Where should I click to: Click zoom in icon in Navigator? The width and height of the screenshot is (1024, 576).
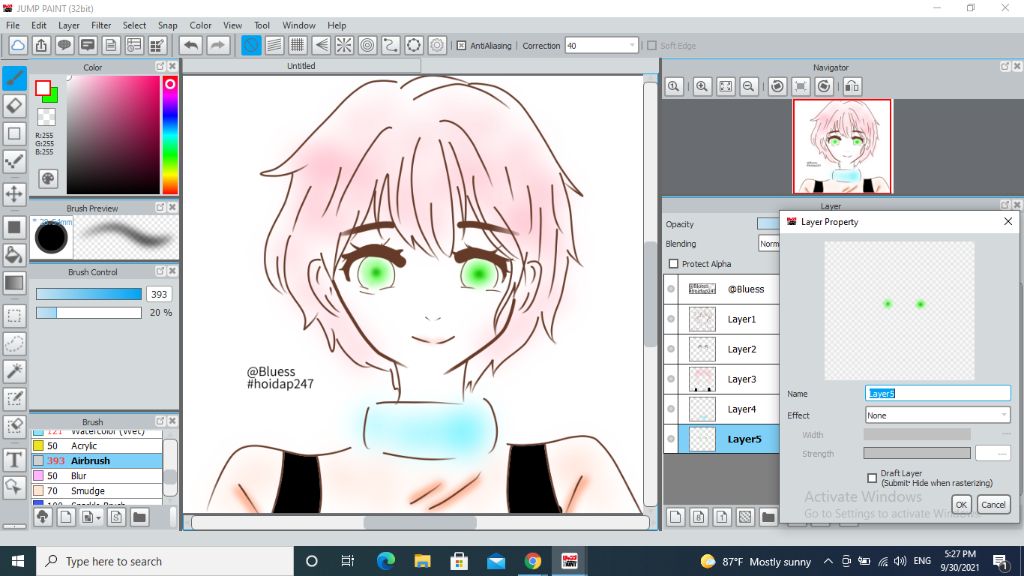coord(702,86)
